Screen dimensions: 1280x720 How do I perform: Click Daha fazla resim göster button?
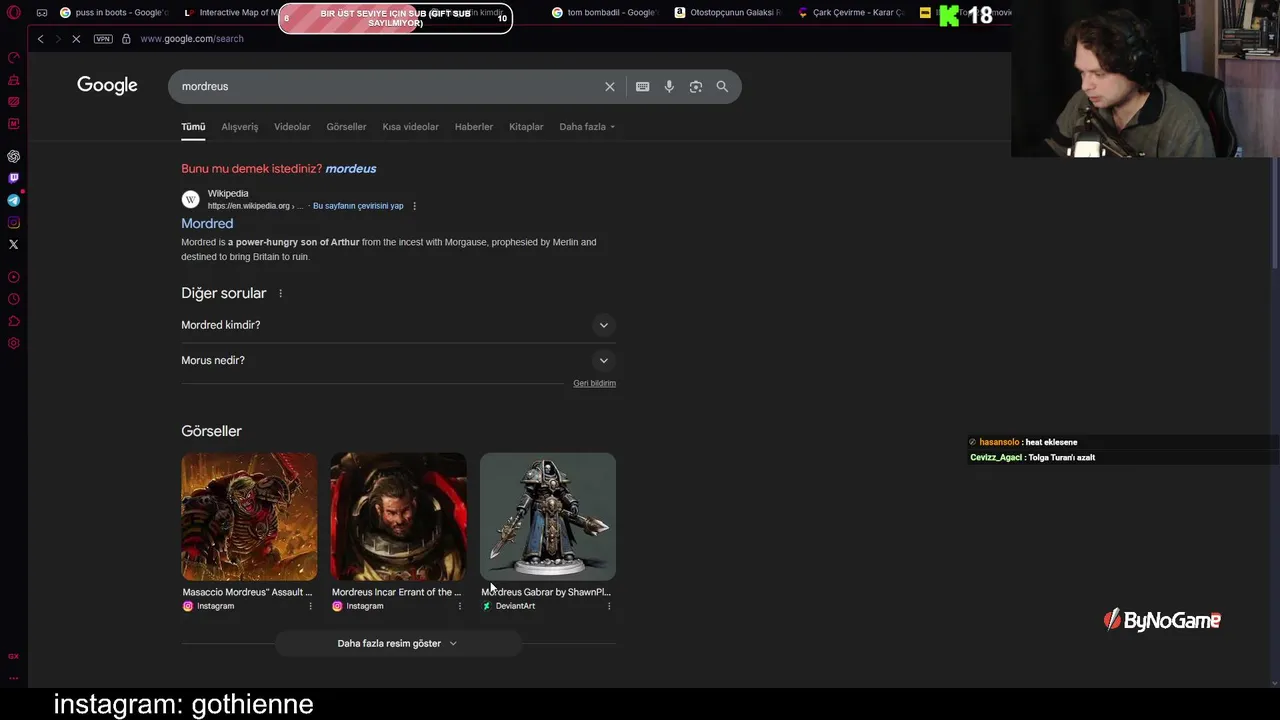[x=398, y=644]
